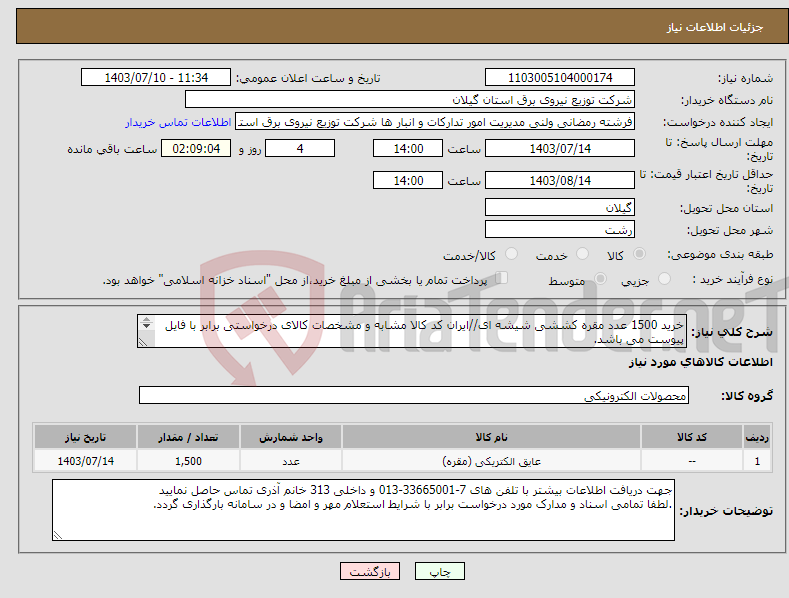Click the buyer notes text area

pos(363,510)
